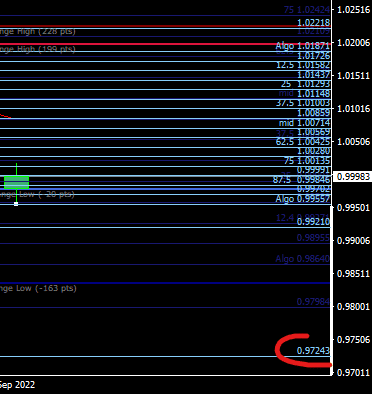The height and width of the screenshot is (394, 372).
Task: Click the range low (-20 pts) label
Action: click(x=37, y=194)
